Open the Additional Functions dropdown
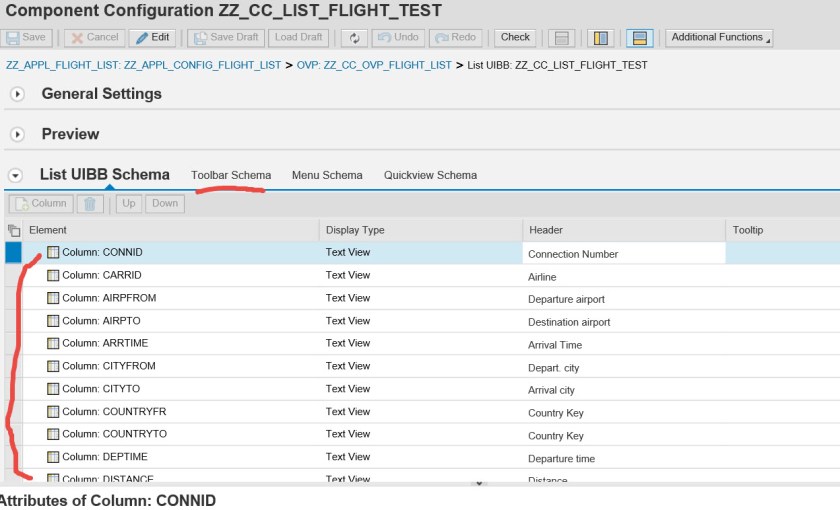The height and width of the screenshot is (510, 840). click(720, 38)
